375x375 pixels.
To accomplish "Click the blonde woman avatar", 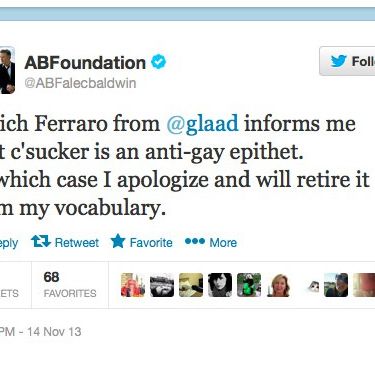I will [278, 285].
